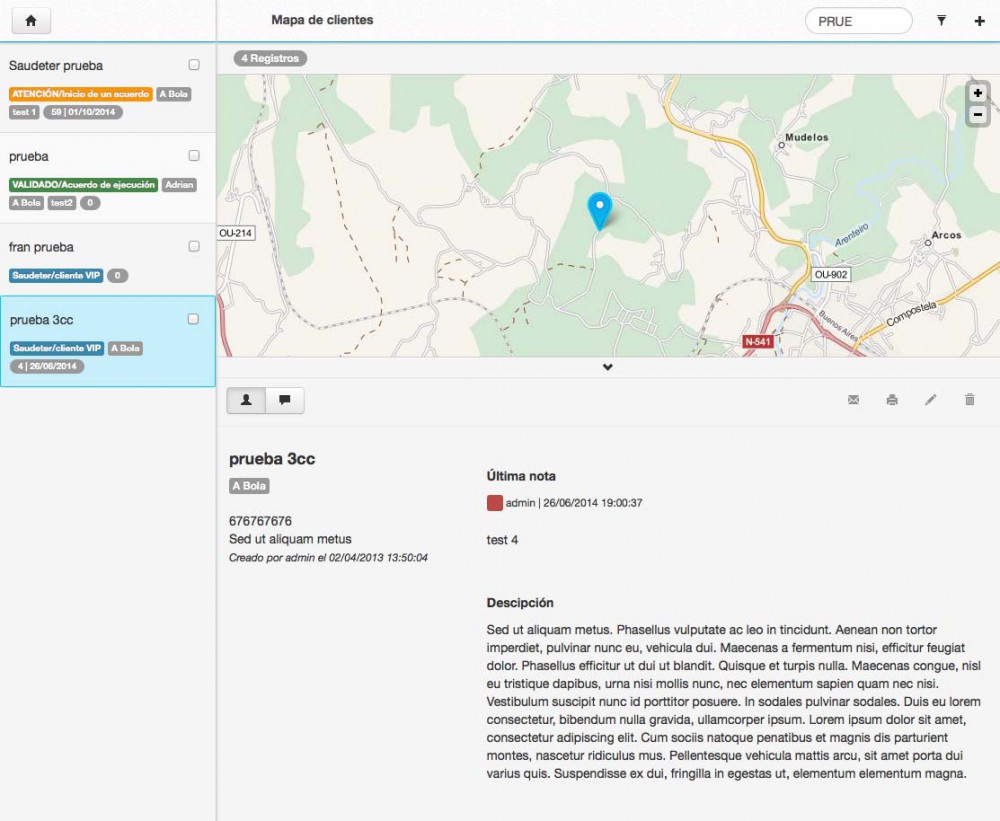This screenshot has width=1000, height=821.
Task: Check the Saudeter prueba checkbox
Action: click(194, 65)
